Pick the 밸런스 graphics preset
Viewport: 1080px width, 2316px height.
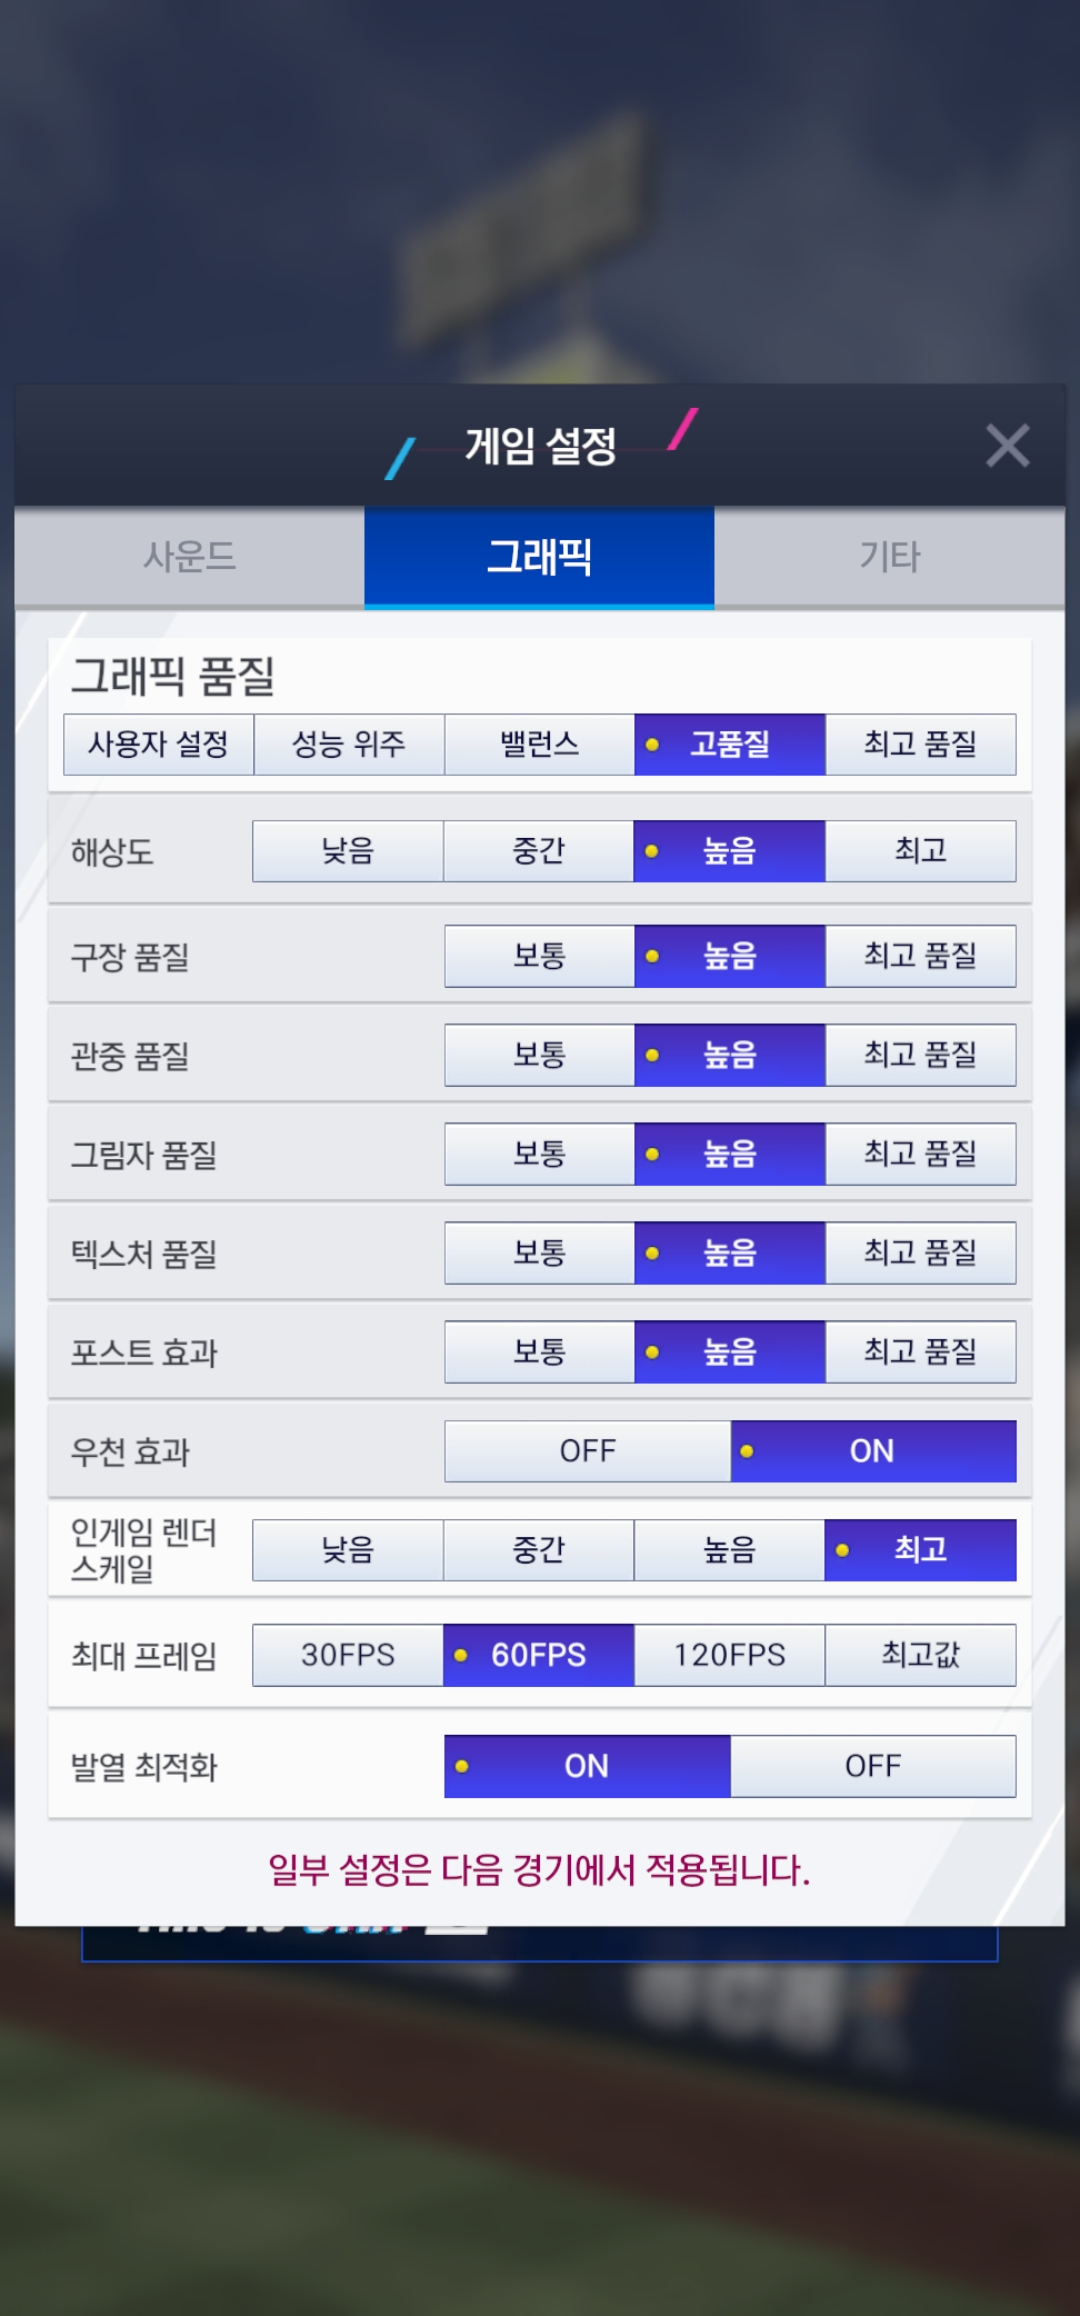pos(539,744)
